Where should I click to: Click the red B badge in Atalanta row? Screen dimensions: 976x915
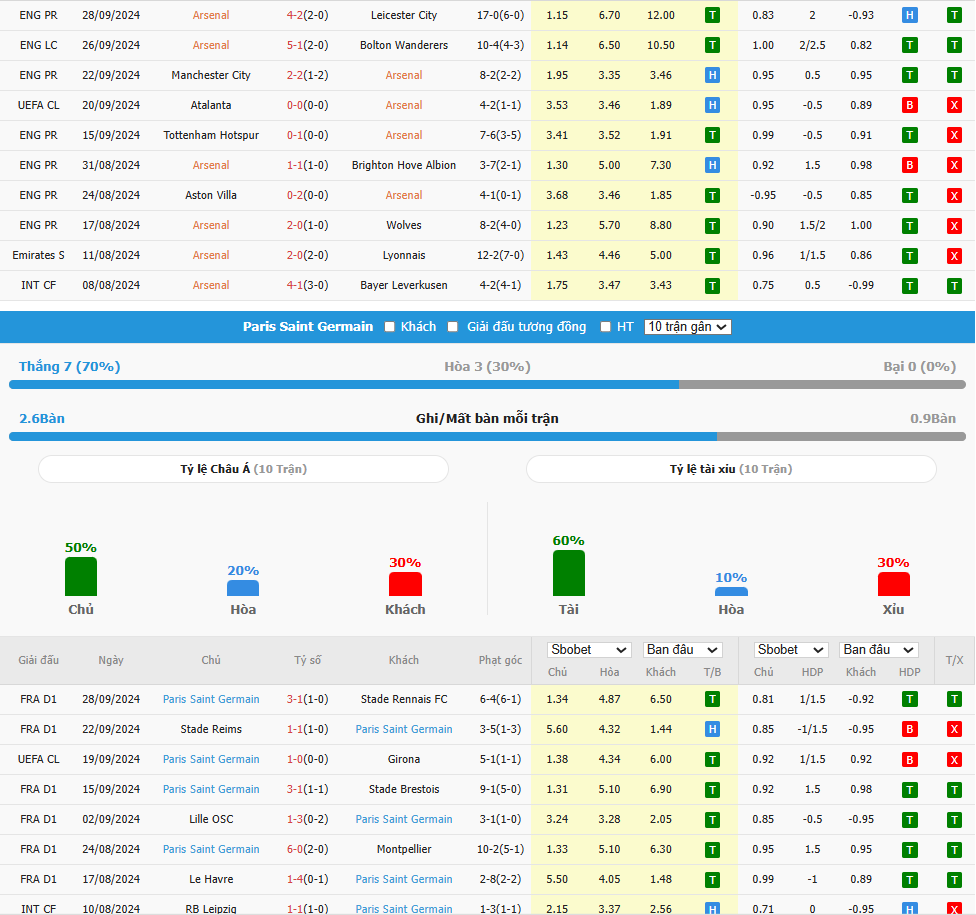tap(909, 105)
